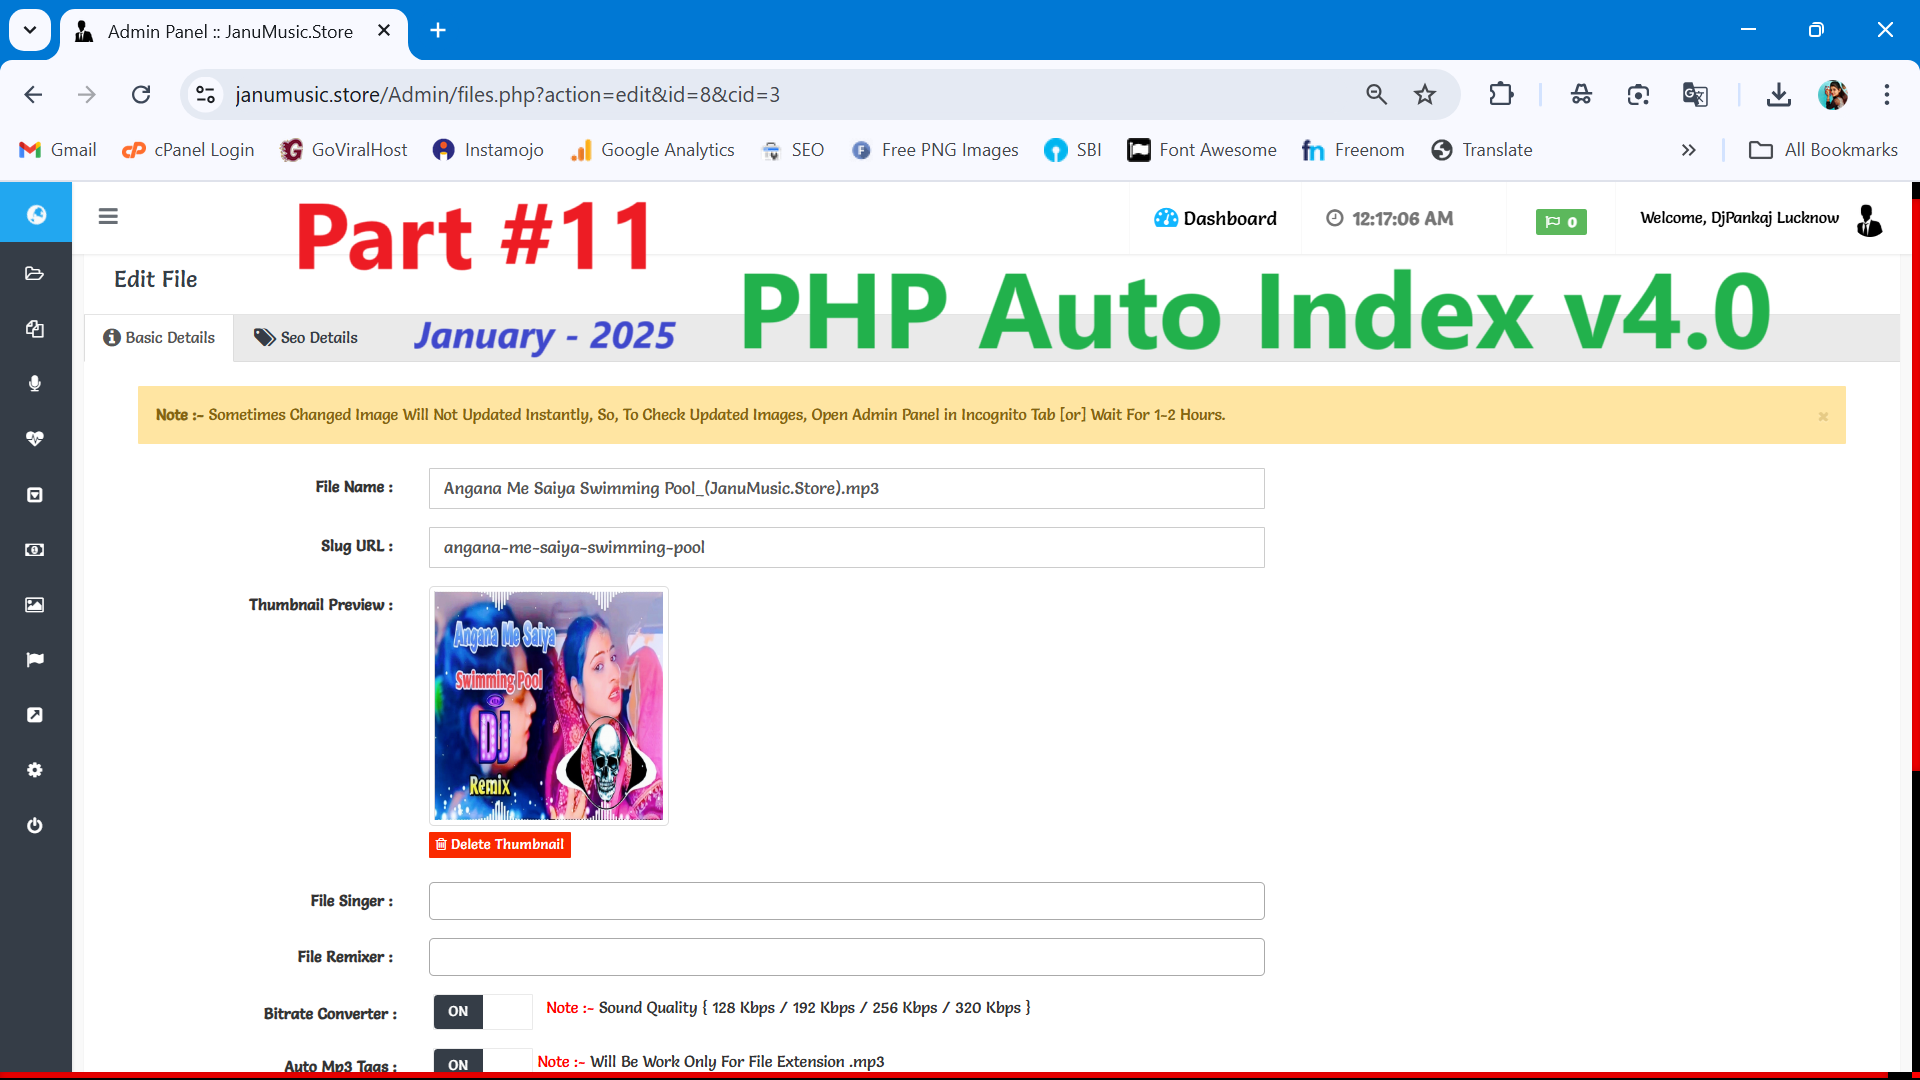Click the power/refresh icon at sidebar bottom
Viewport: 1920px width, 1080px height.
point(36,825)
